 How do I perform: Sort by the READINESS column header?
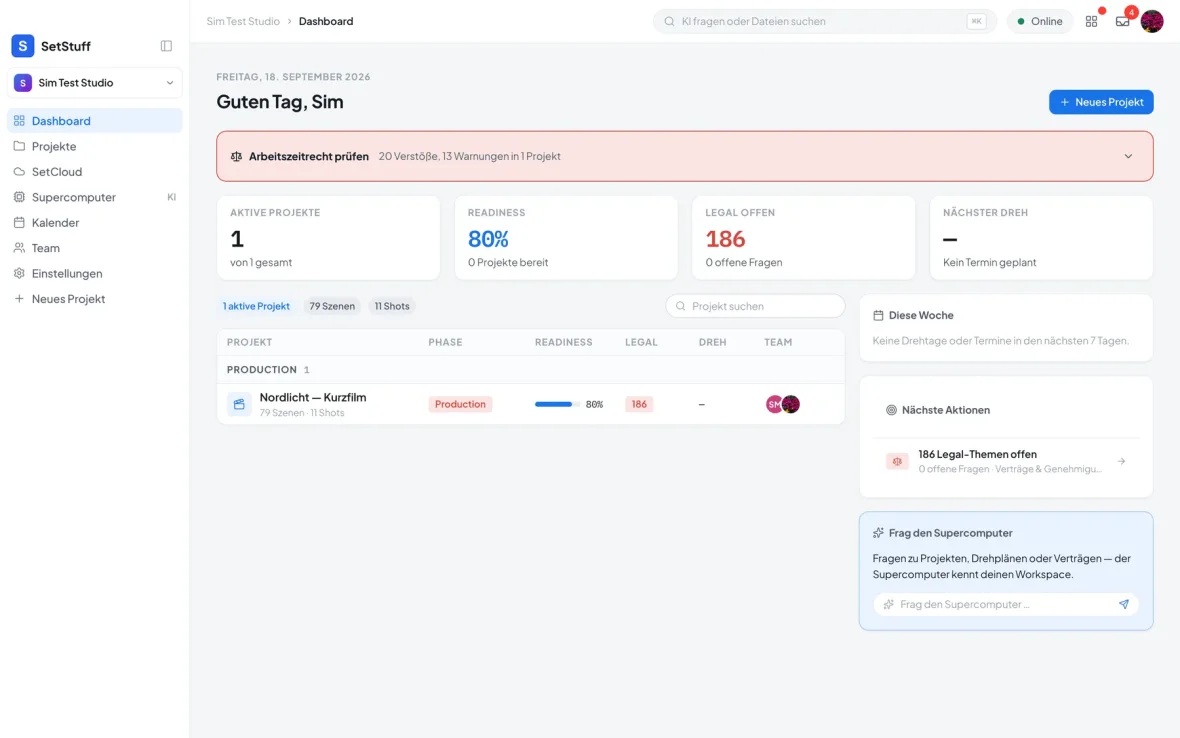[564, 342]
